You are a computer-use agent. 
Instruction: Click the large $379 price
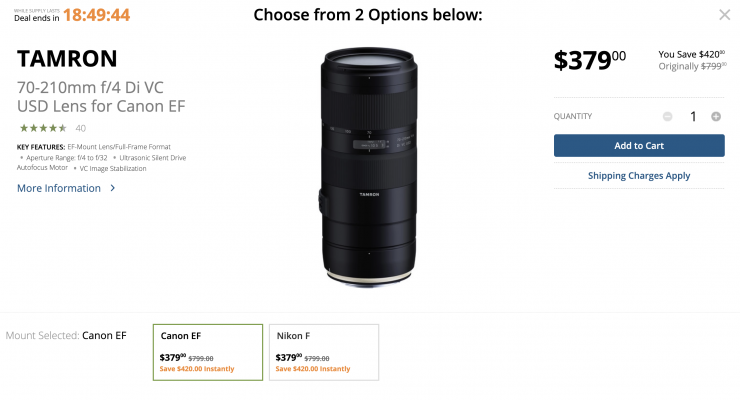(590, 60)
